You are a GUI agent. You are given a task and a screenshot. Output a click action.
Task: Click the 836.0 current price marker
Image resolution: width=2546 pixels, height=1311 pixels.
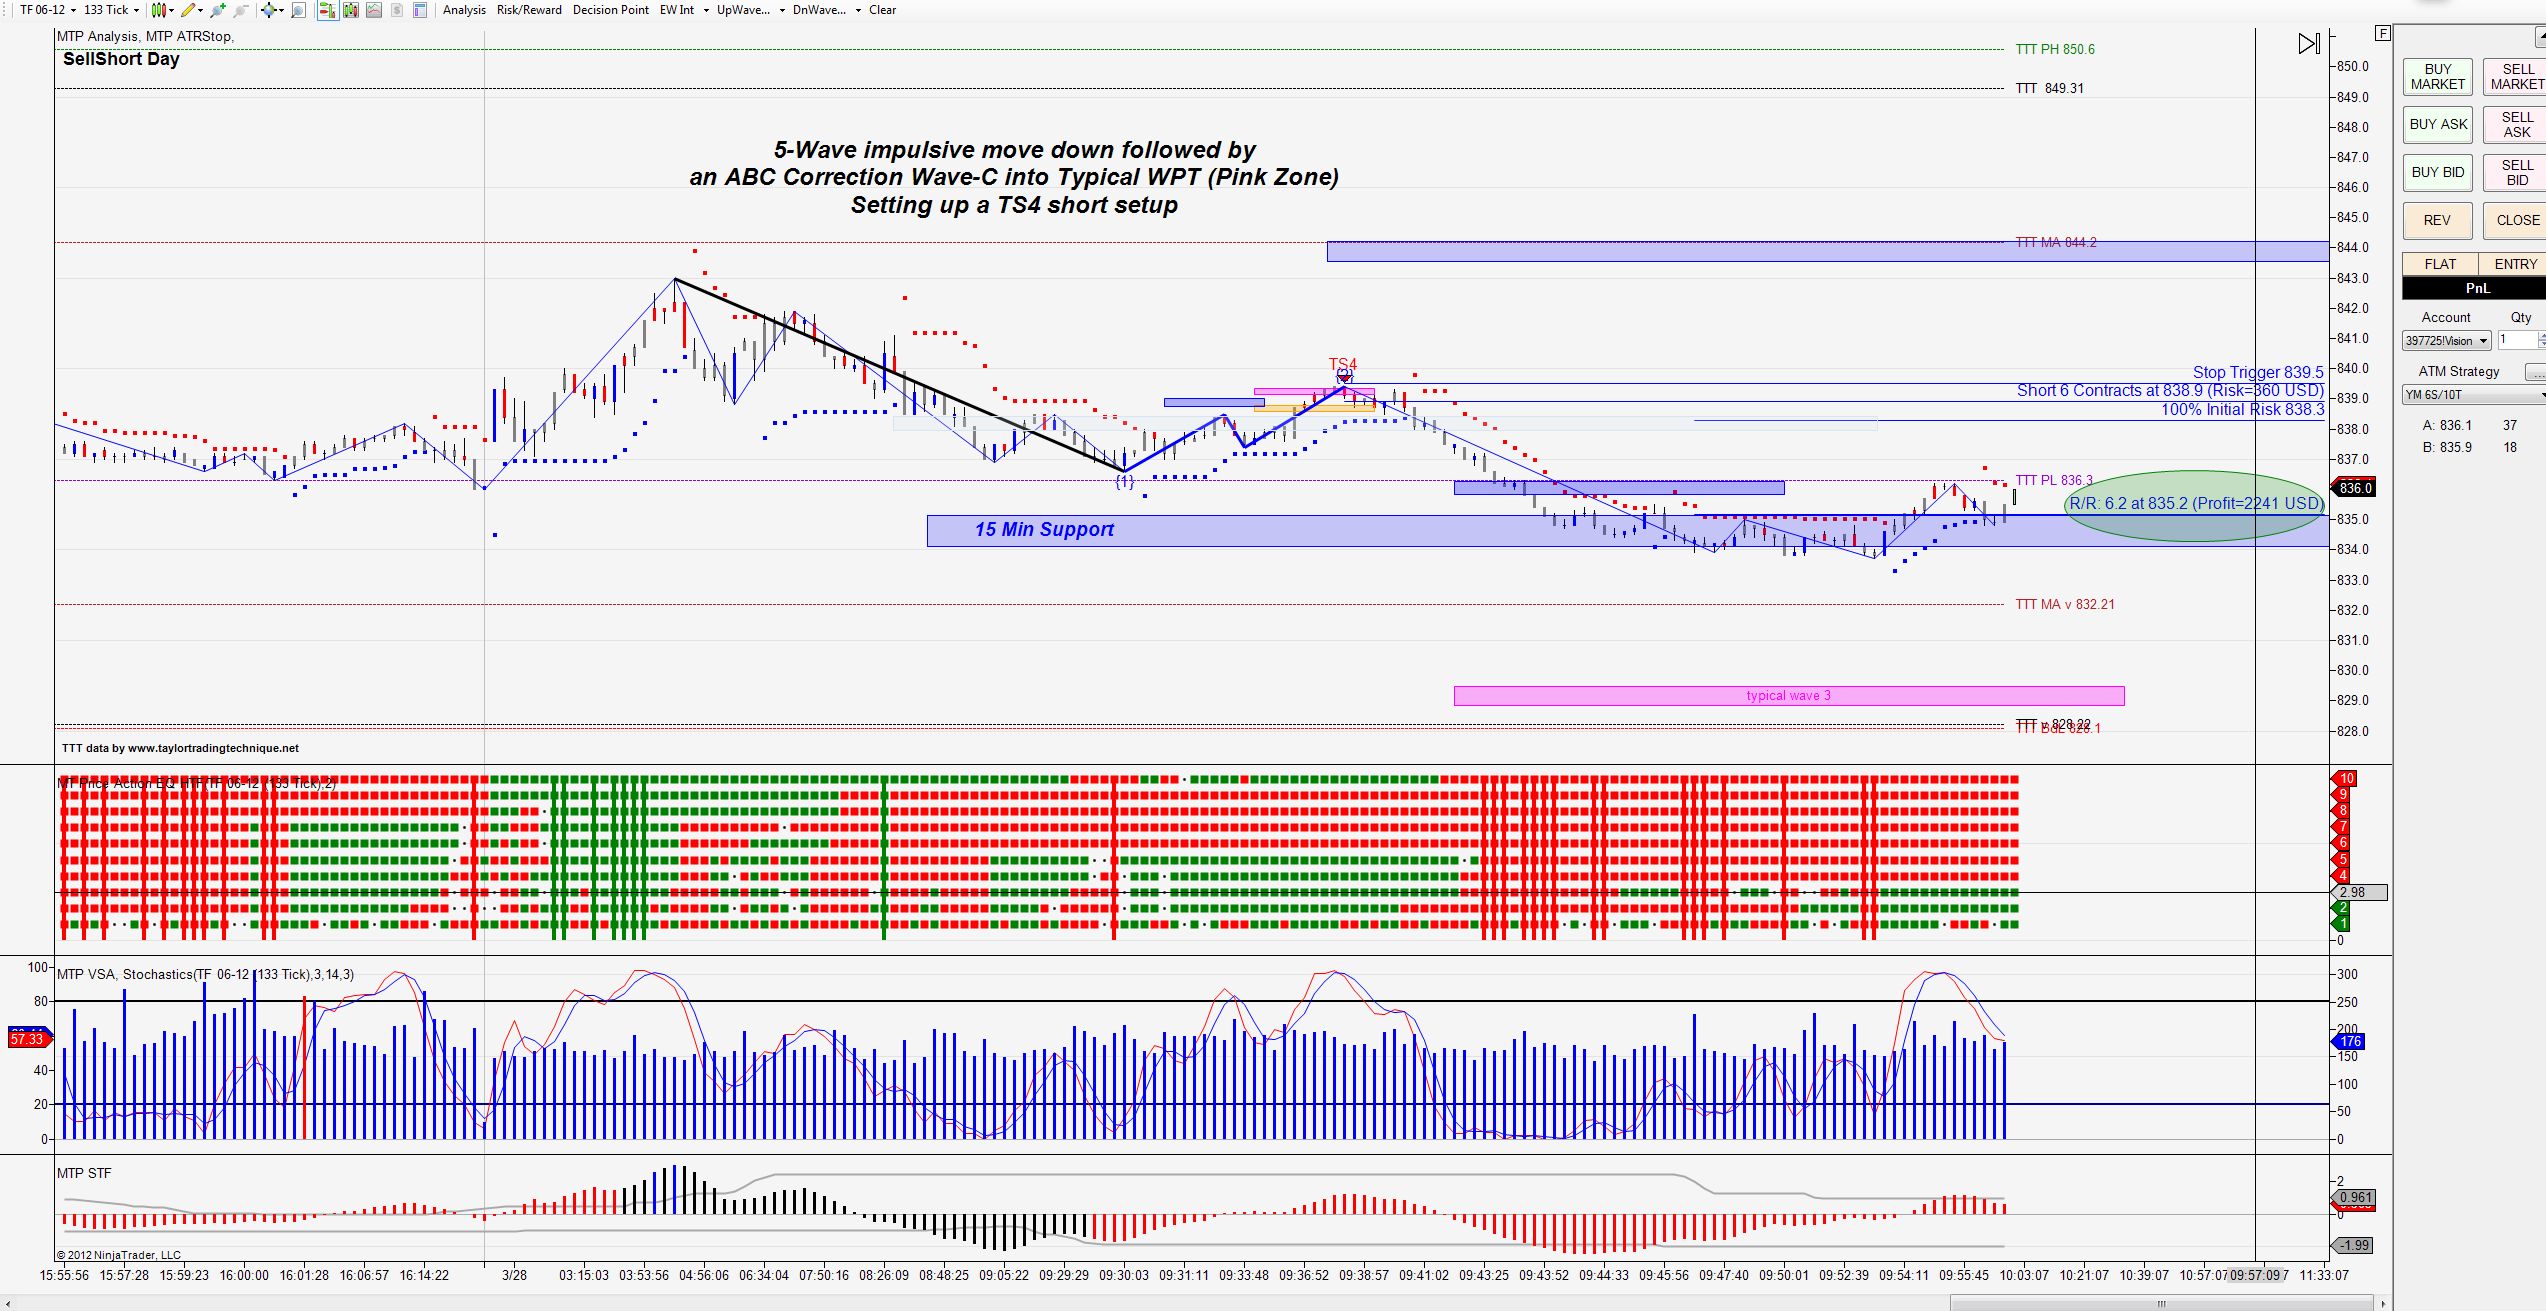[2354, 488]
